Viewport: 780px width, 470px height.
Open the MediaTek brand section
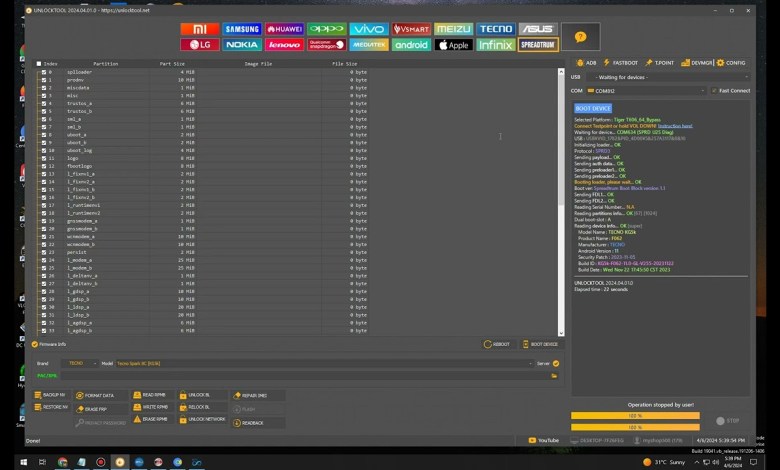369,45
